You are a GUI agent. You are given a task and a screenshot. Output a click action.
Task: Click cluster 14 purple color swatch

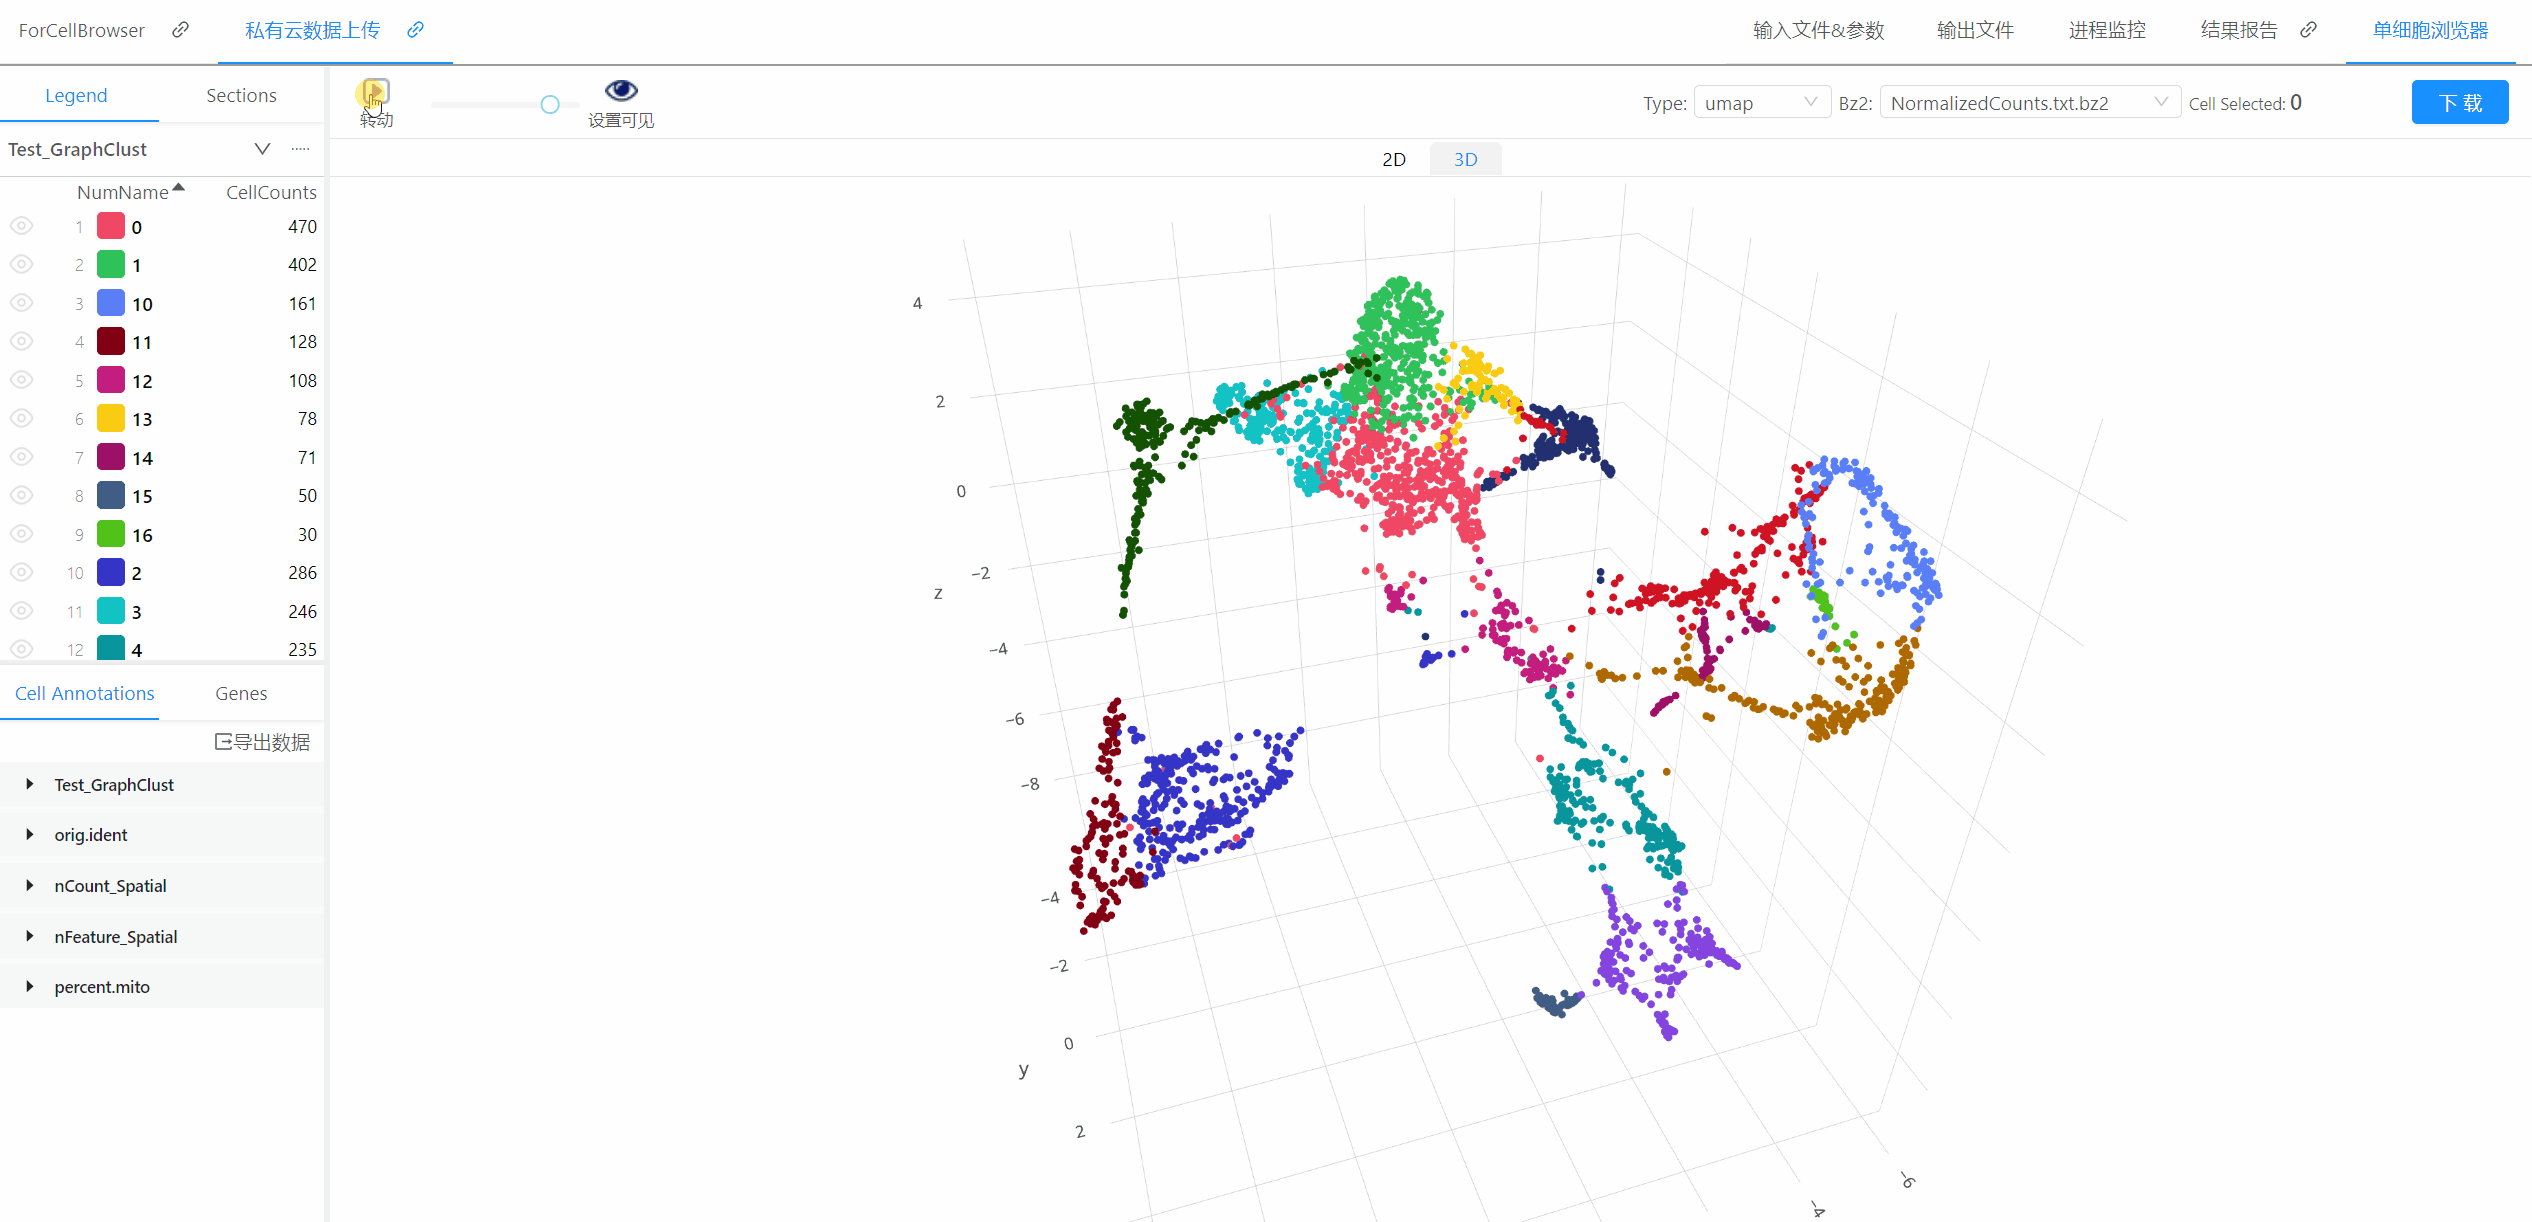(x=111, y=457)
